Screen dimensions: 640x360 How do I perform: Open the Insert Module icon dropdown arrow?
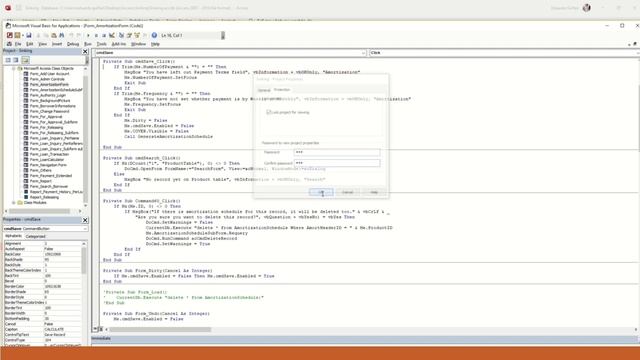pos(22,36)
